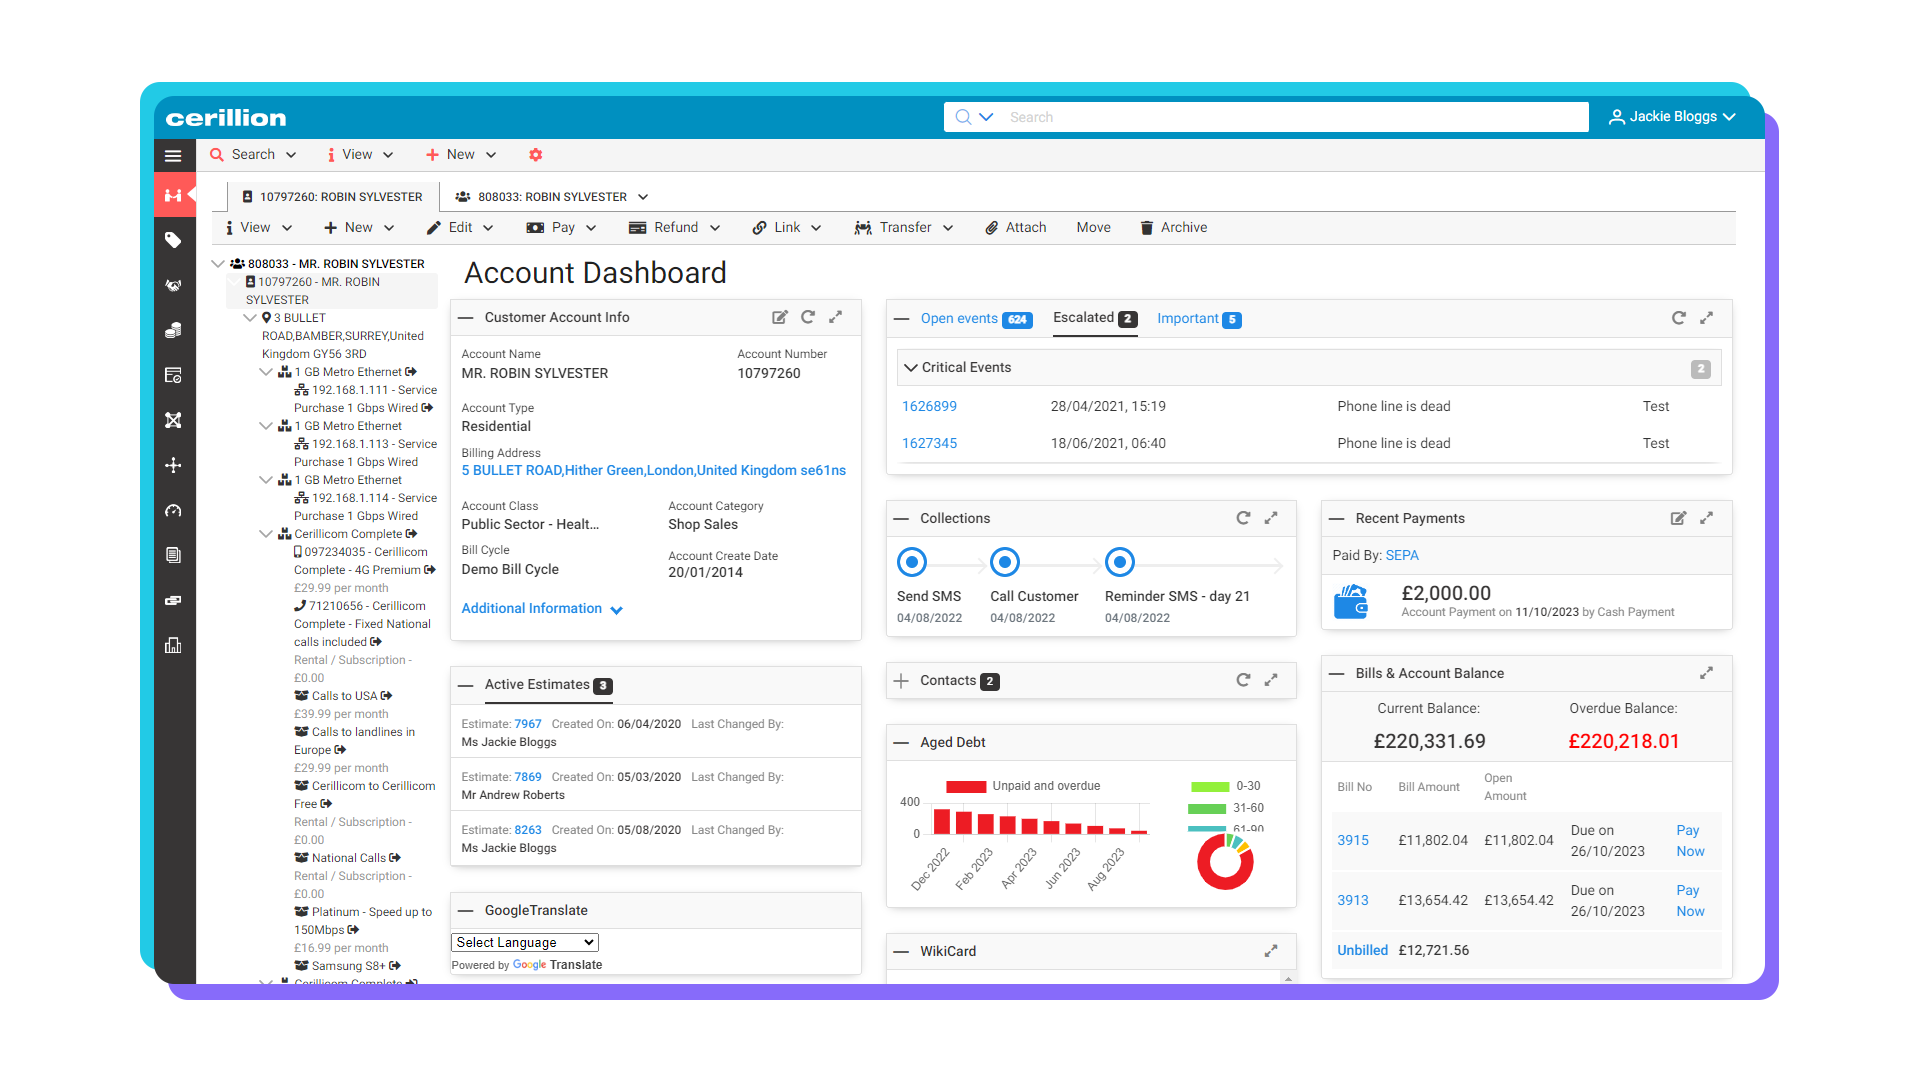Viewport: 1920px width, 1080px height.
Task: Open the Select Language dropdown in GoogleTranslate
Action: pos(524,941)
